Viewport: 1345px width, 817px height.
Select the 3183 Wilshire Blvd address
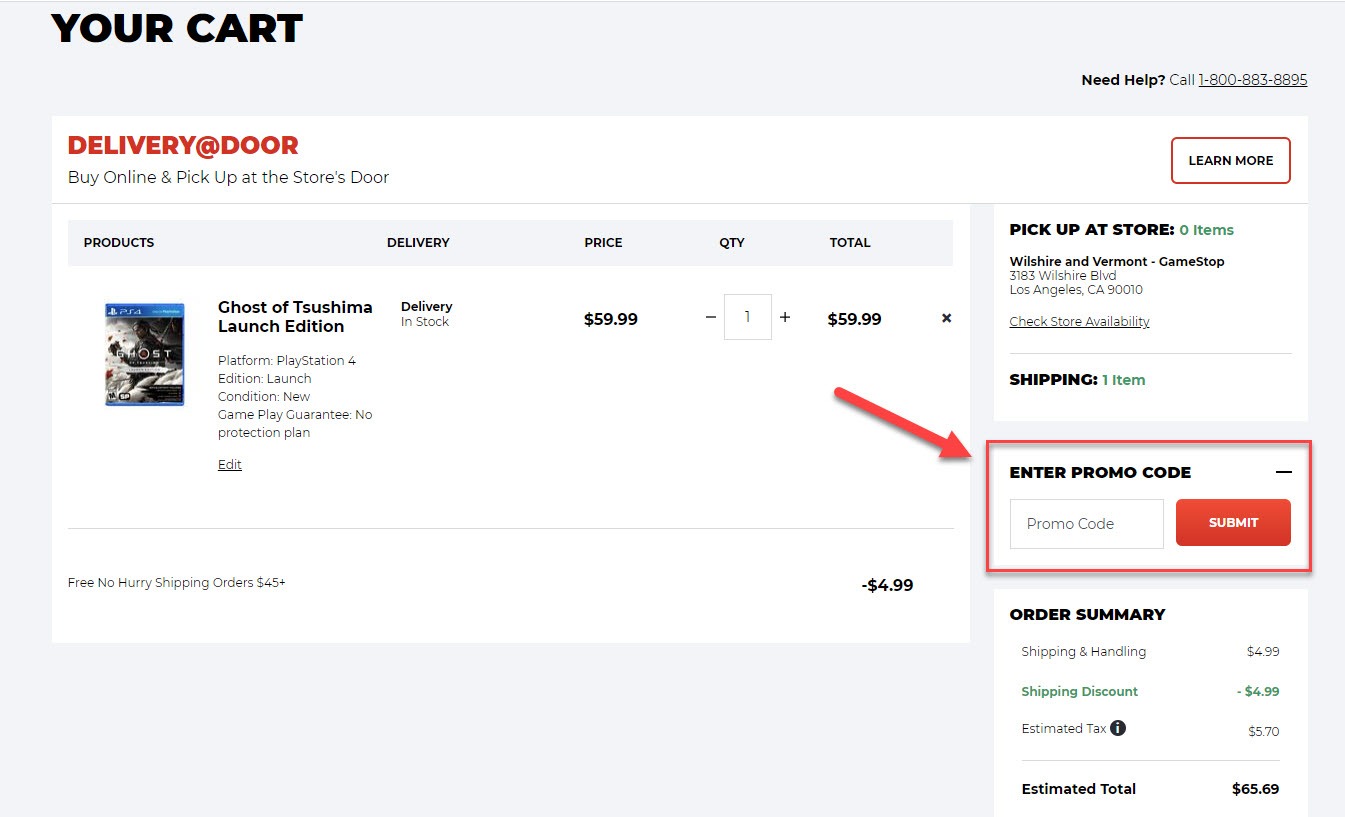pos(1062,276)
